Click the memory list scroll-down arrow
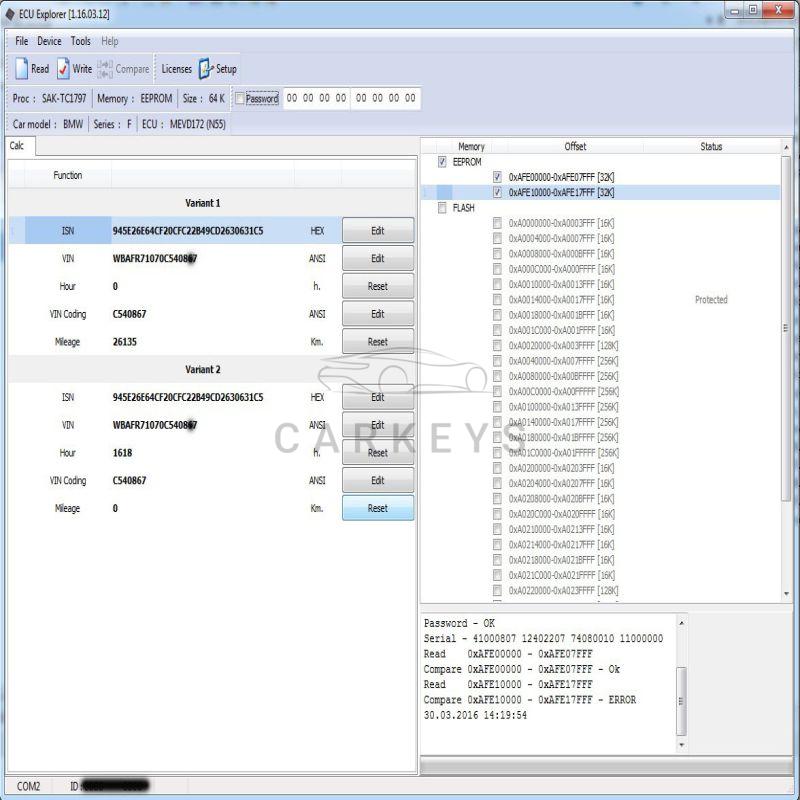800x800 pixels. pyautogui.click(x=786, y=593)
